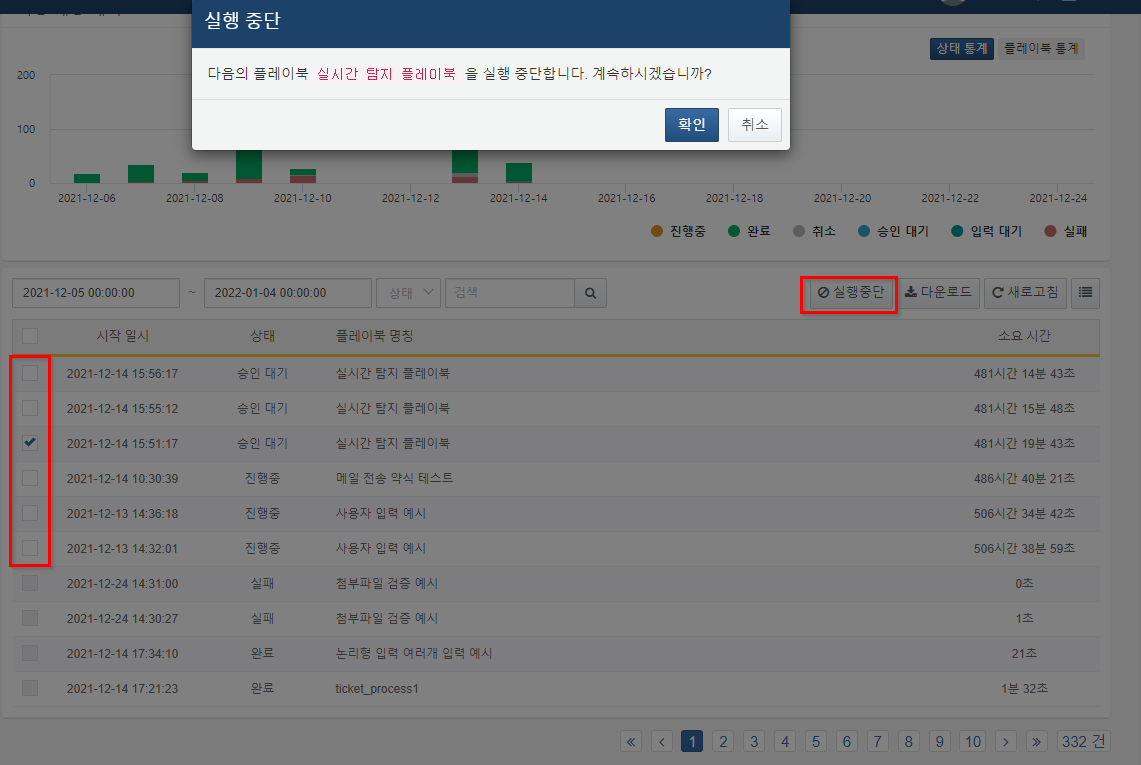Open 논리형 입력 여러개 입력 예시 row

556,653
